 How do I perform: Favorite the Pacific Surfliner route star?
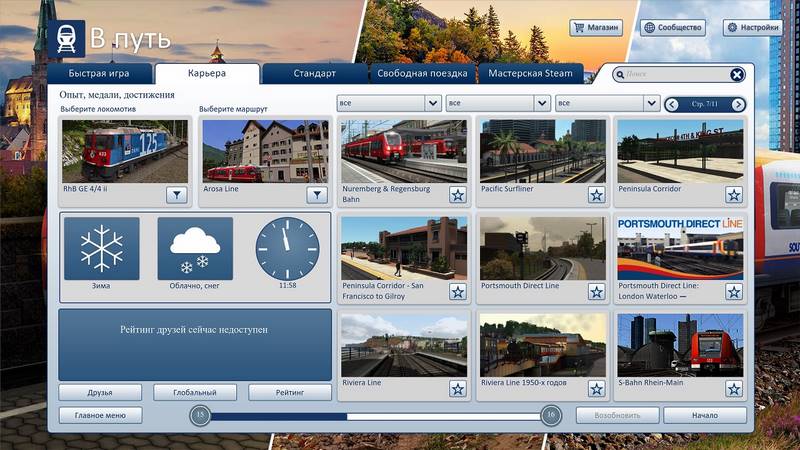[x=596, y=195]
